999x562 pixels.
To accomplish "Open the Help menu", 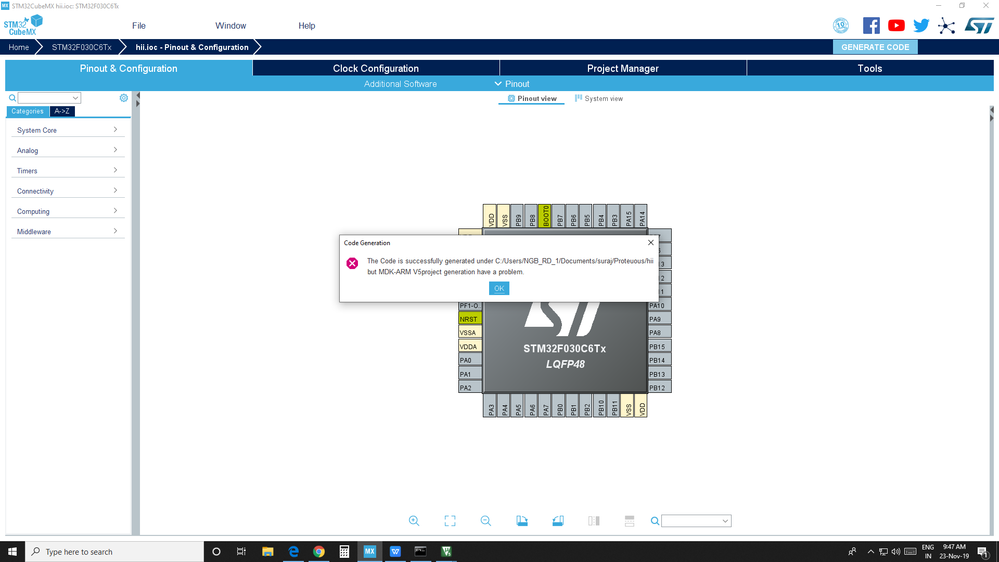I will tap(306, 25).
